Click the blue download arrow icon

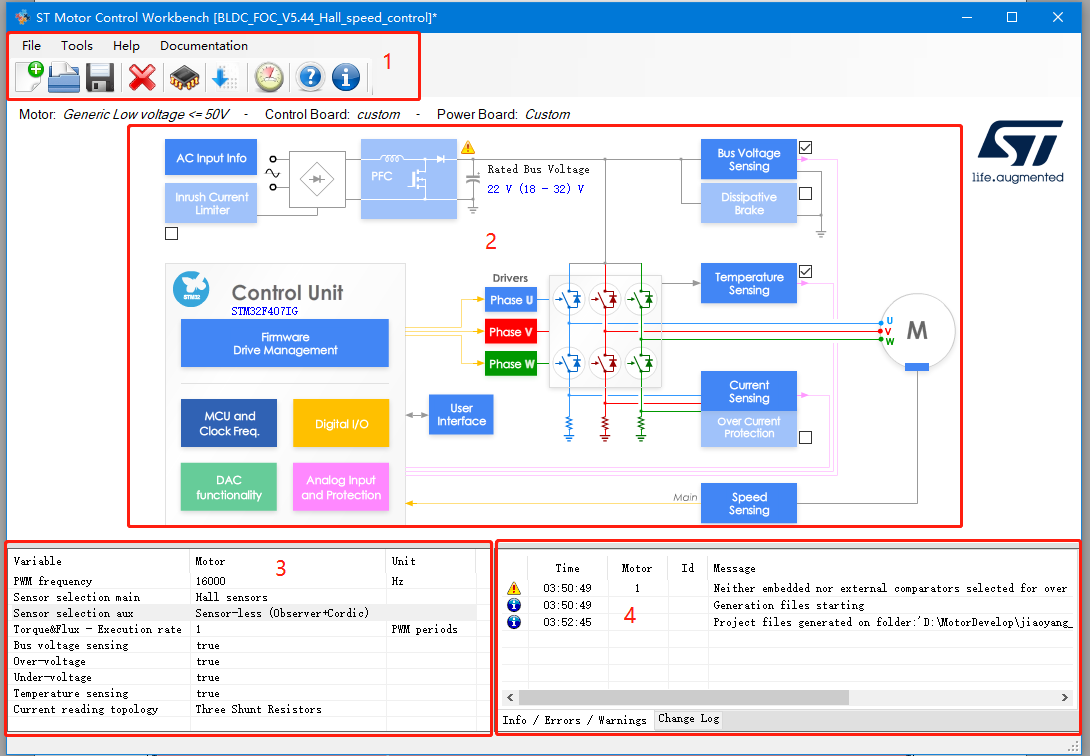click(x=224, y=77)
